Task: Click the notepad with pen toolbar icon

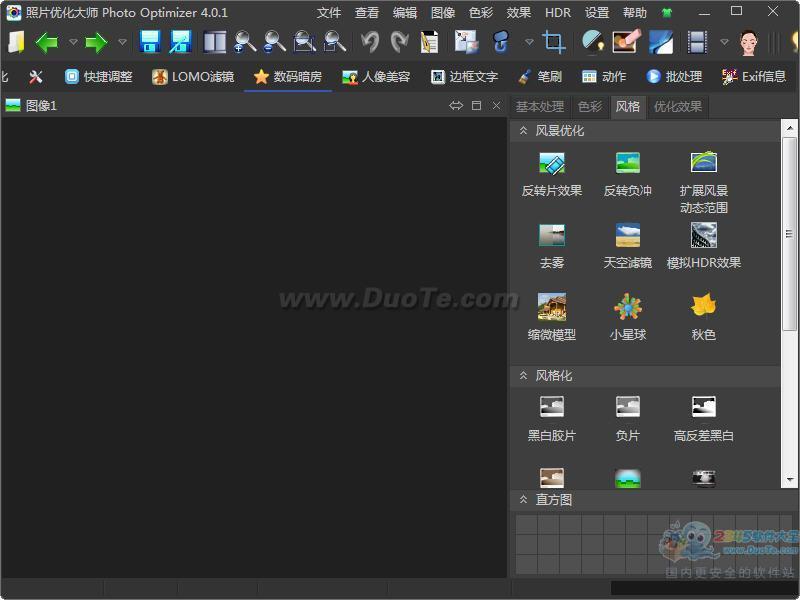Action: point(429,42)
